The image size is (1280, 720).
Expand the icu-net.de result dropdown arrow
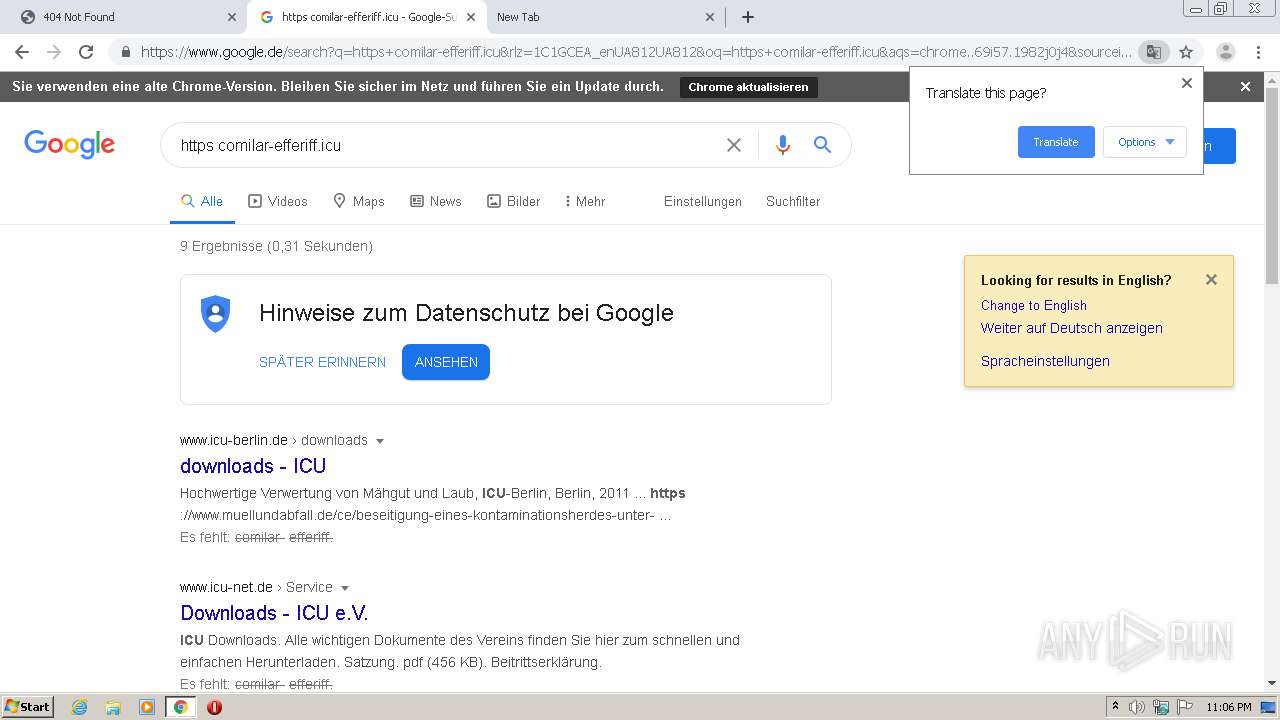(x=345, y=588)
